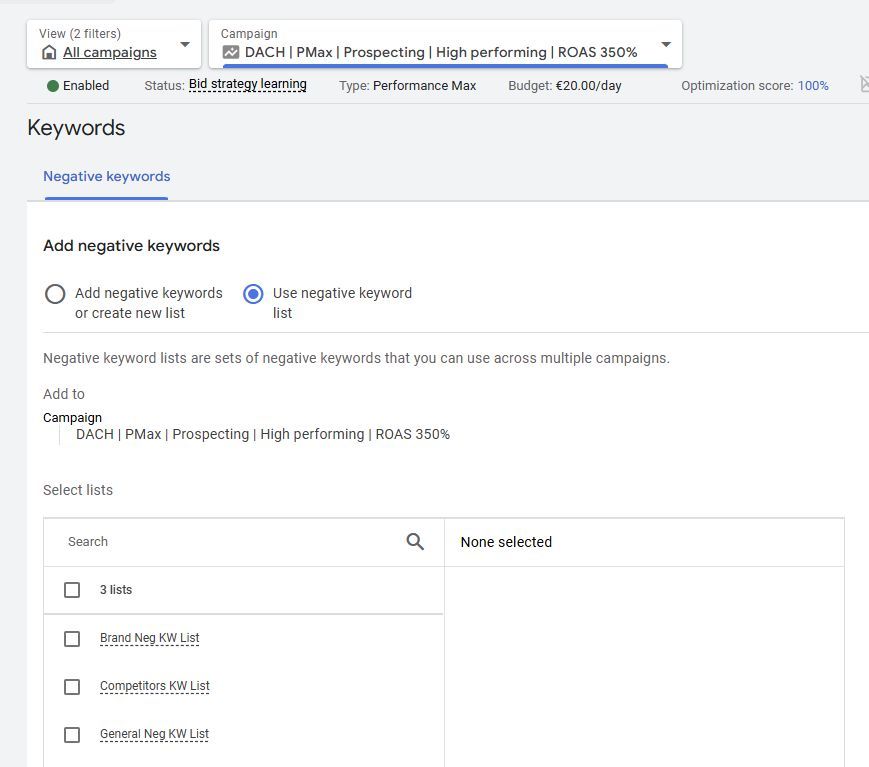
Task: Check the Brand Neg KW List checkbox
Action: 71,638
